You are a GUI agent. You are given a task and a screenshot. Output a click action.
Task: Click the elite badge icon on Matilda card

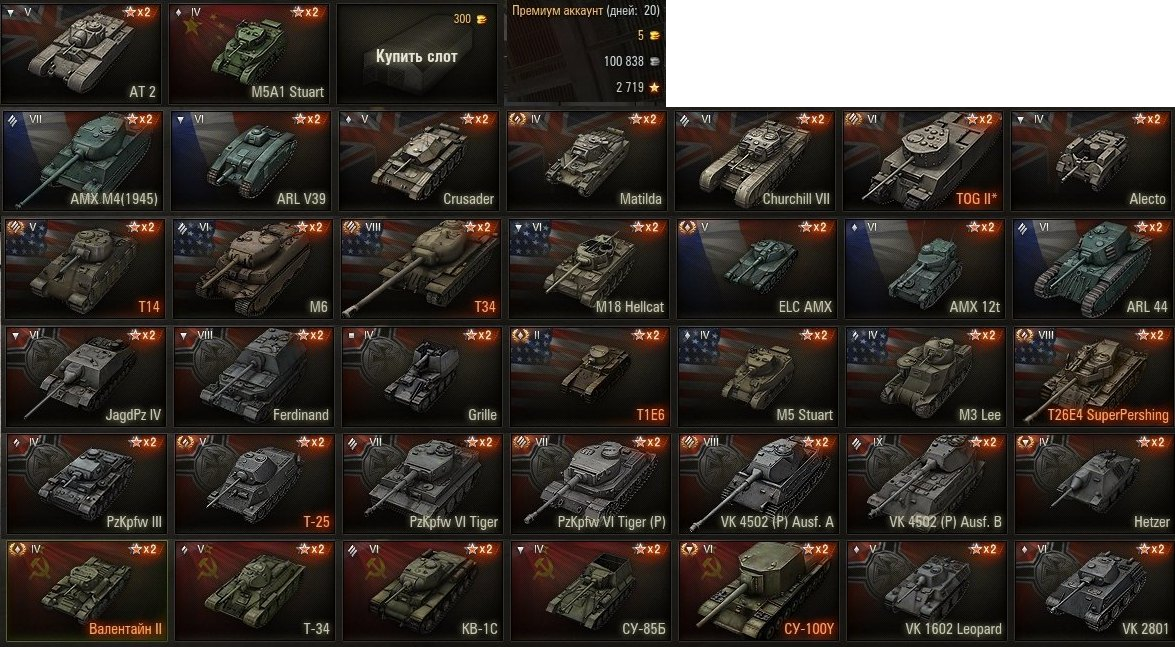pos(518,118)
